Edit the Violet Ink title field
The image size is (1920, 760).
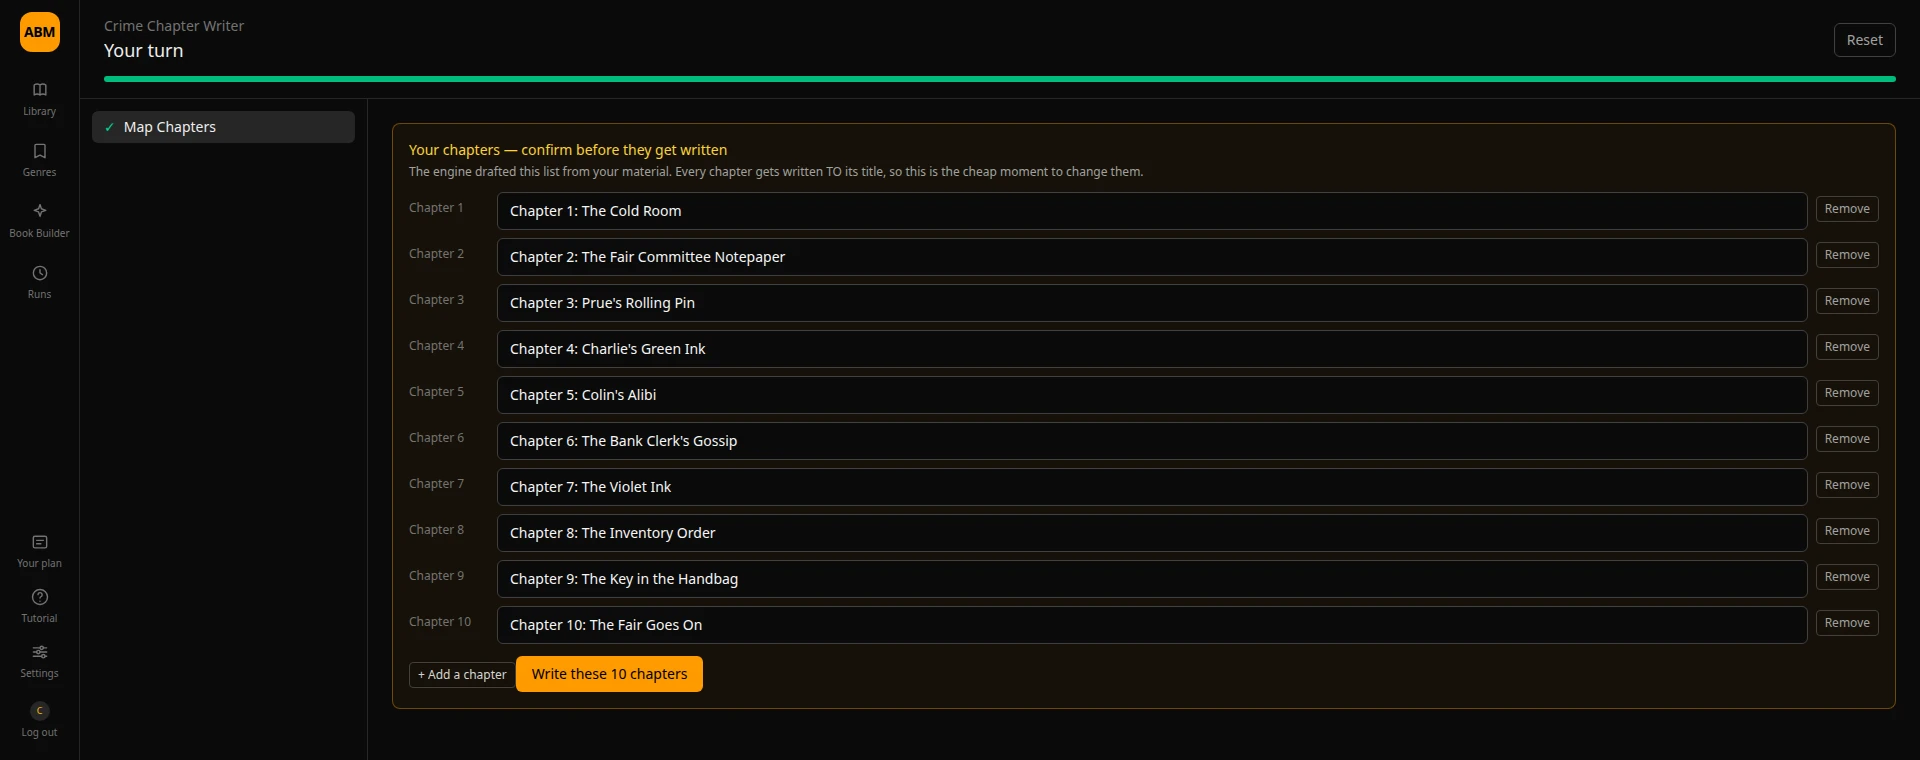tap(1152, 487)
